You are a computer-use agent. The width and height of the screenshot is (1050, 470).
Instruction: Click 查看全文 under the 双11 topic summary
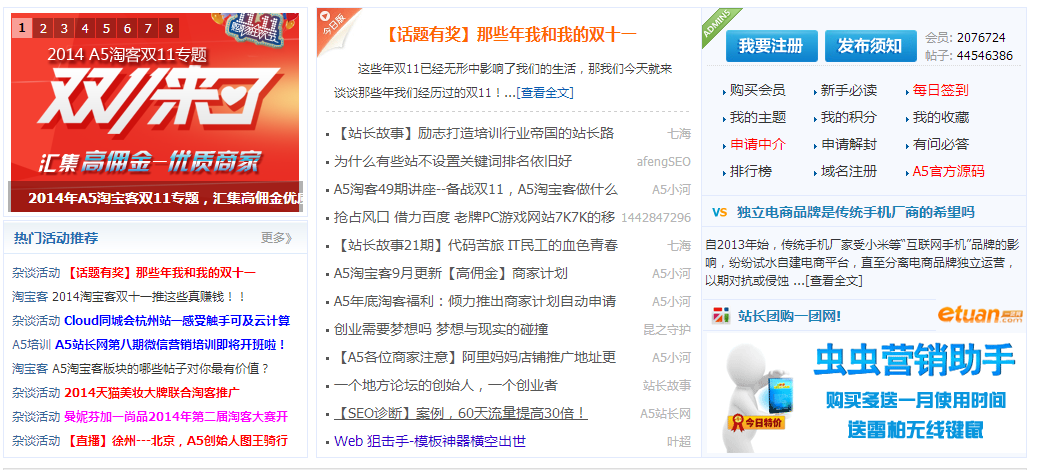coord(544,92)
